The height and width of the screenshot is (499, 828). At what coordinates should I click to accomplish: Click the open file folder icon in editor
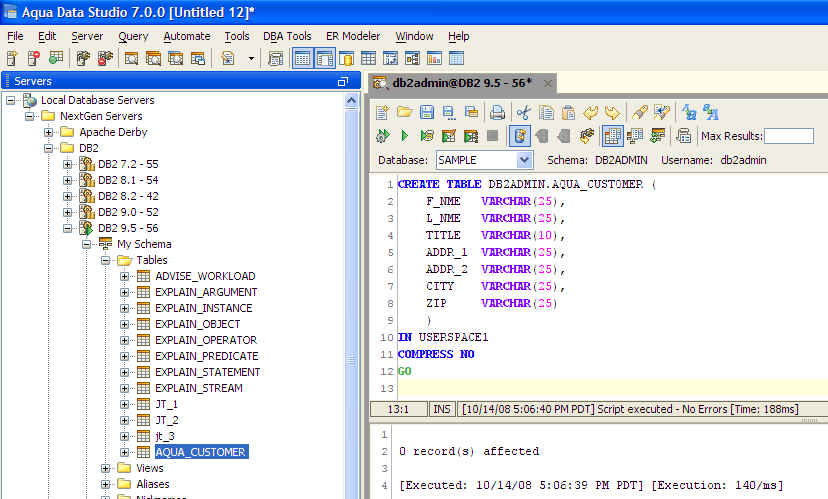(x=405, y=112)
